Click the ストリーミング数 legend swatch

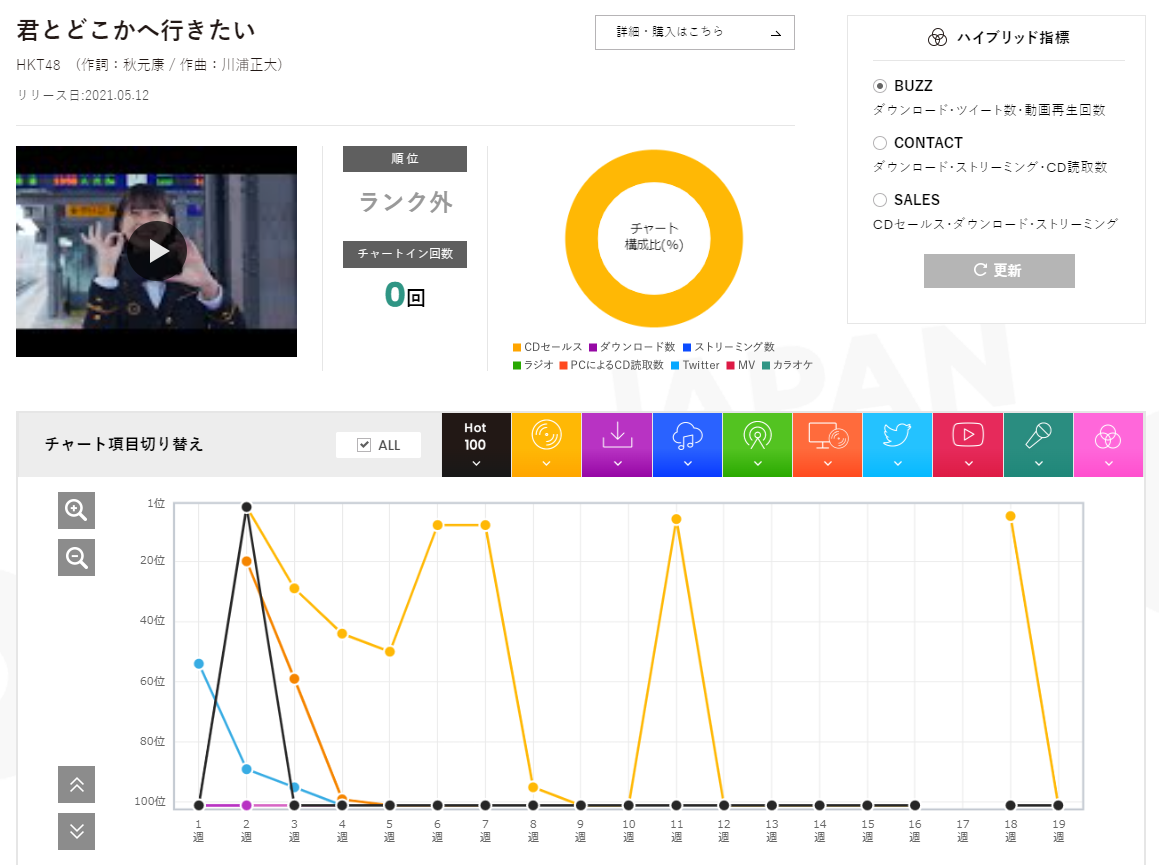687,347
